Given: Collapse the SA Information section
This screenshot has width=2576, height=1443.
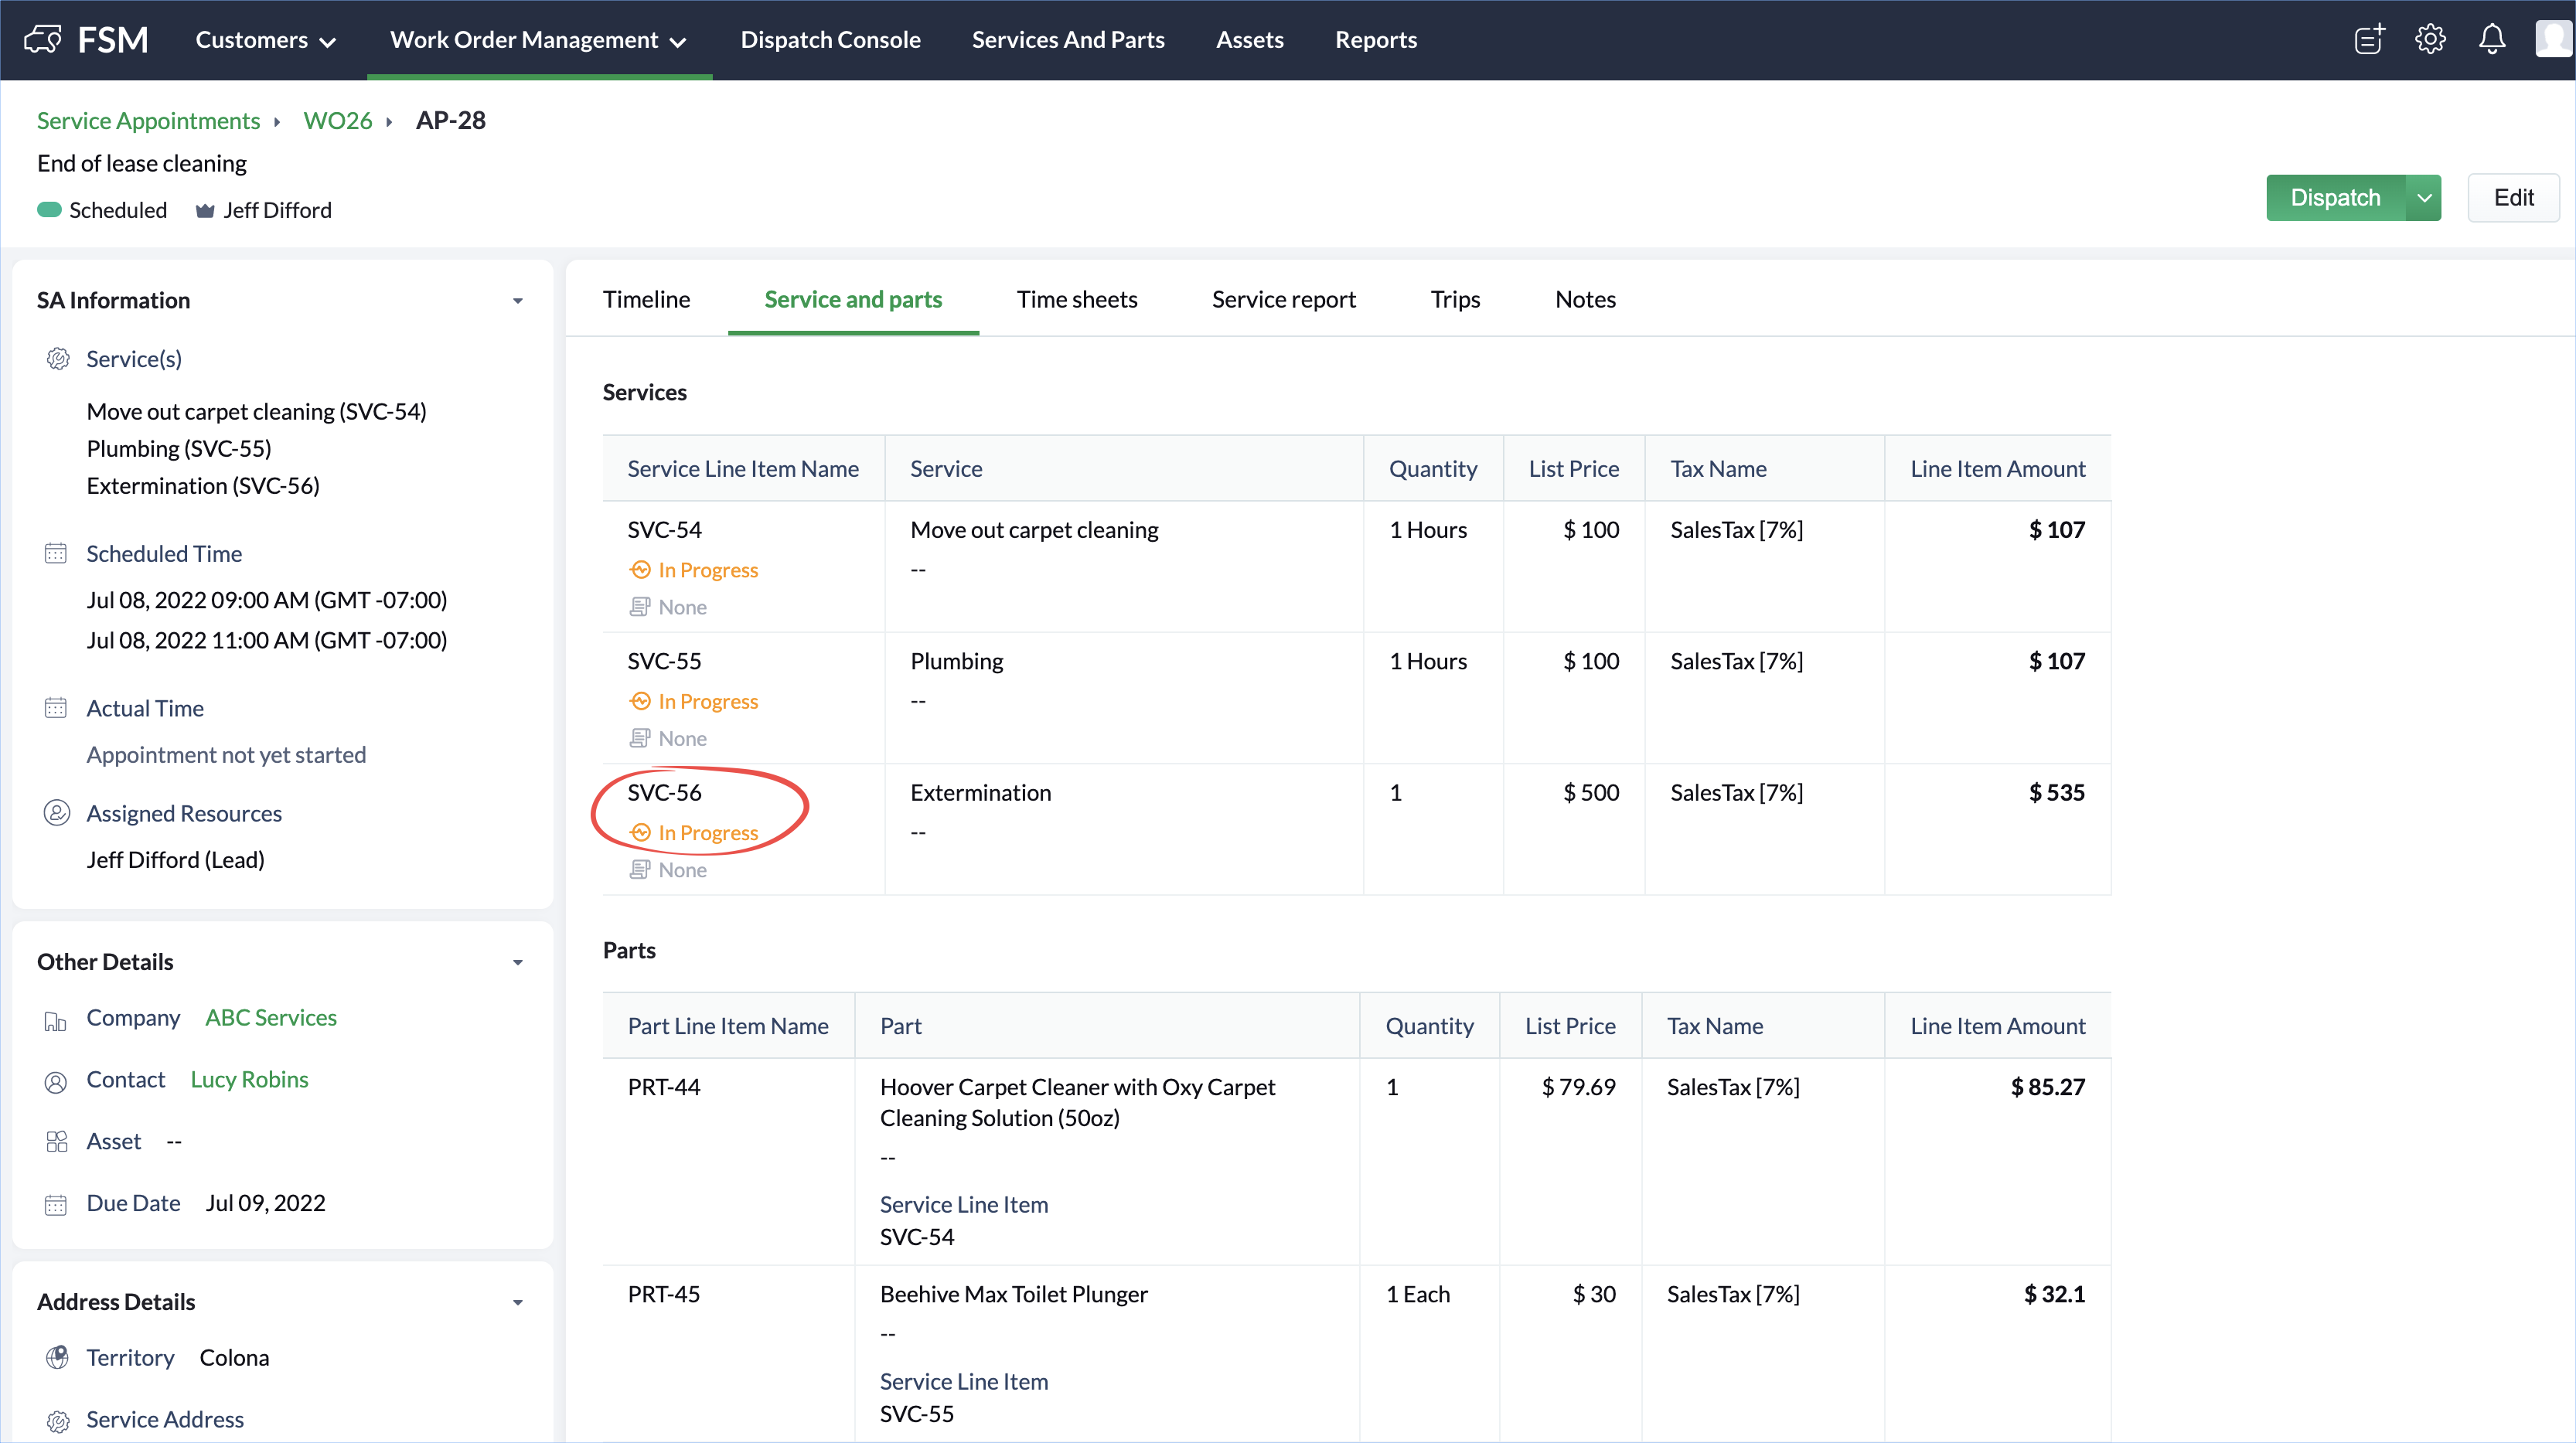Looking at the screenshot, I should click(518, 301).
